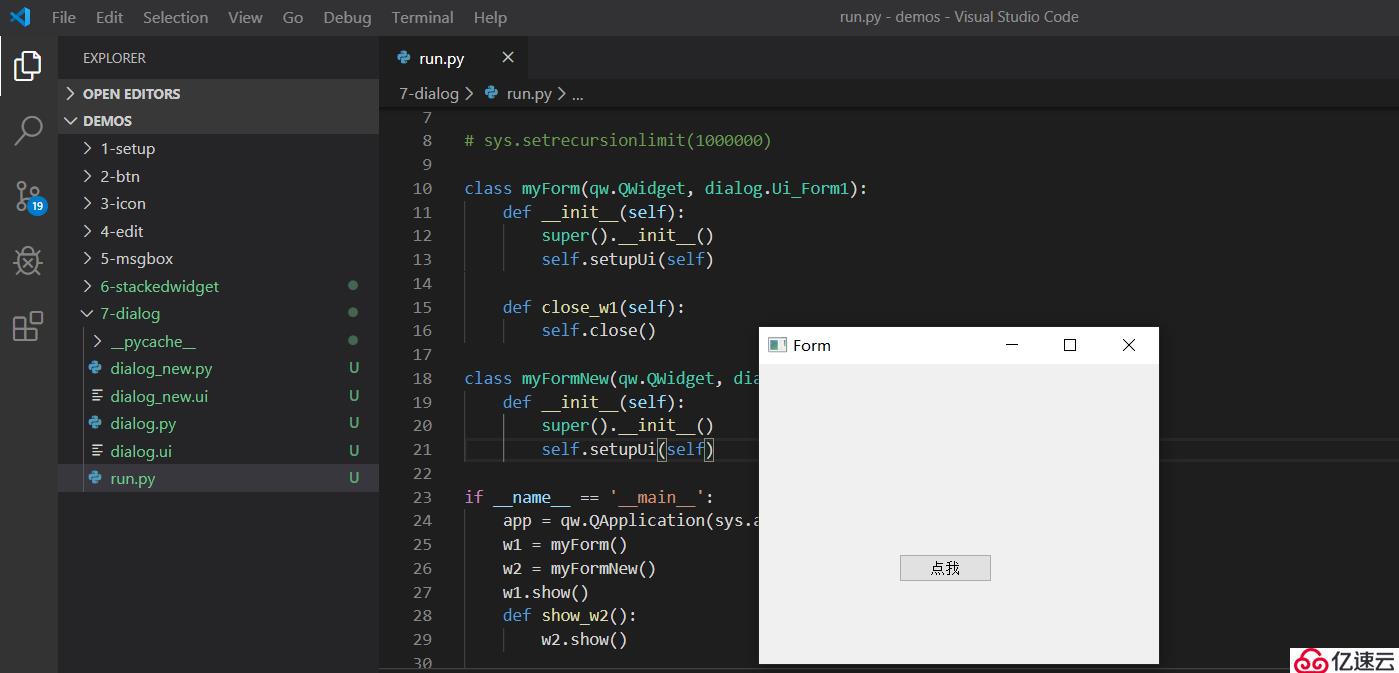Click the file icon beside dialog.ui

tap(97, 451)
